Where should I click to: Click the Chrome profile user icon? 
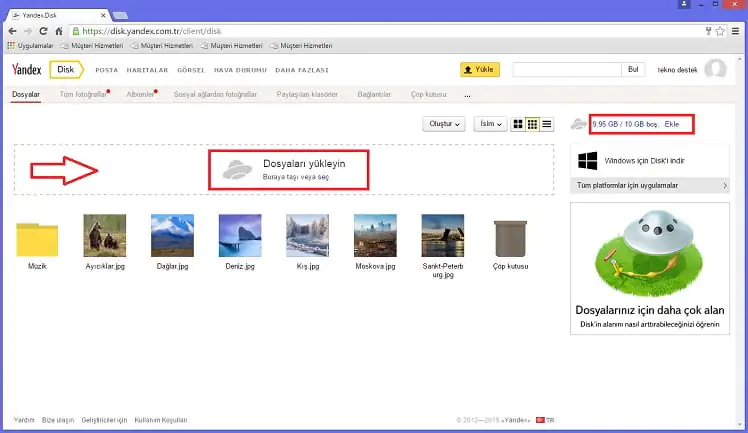(x=684, y=4)
